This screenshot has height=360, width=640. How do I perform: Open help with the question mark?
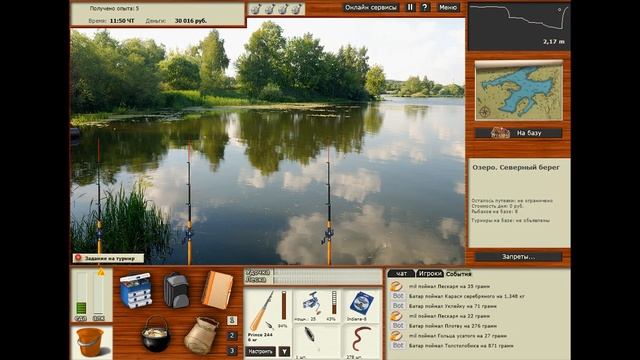point(425,7)
